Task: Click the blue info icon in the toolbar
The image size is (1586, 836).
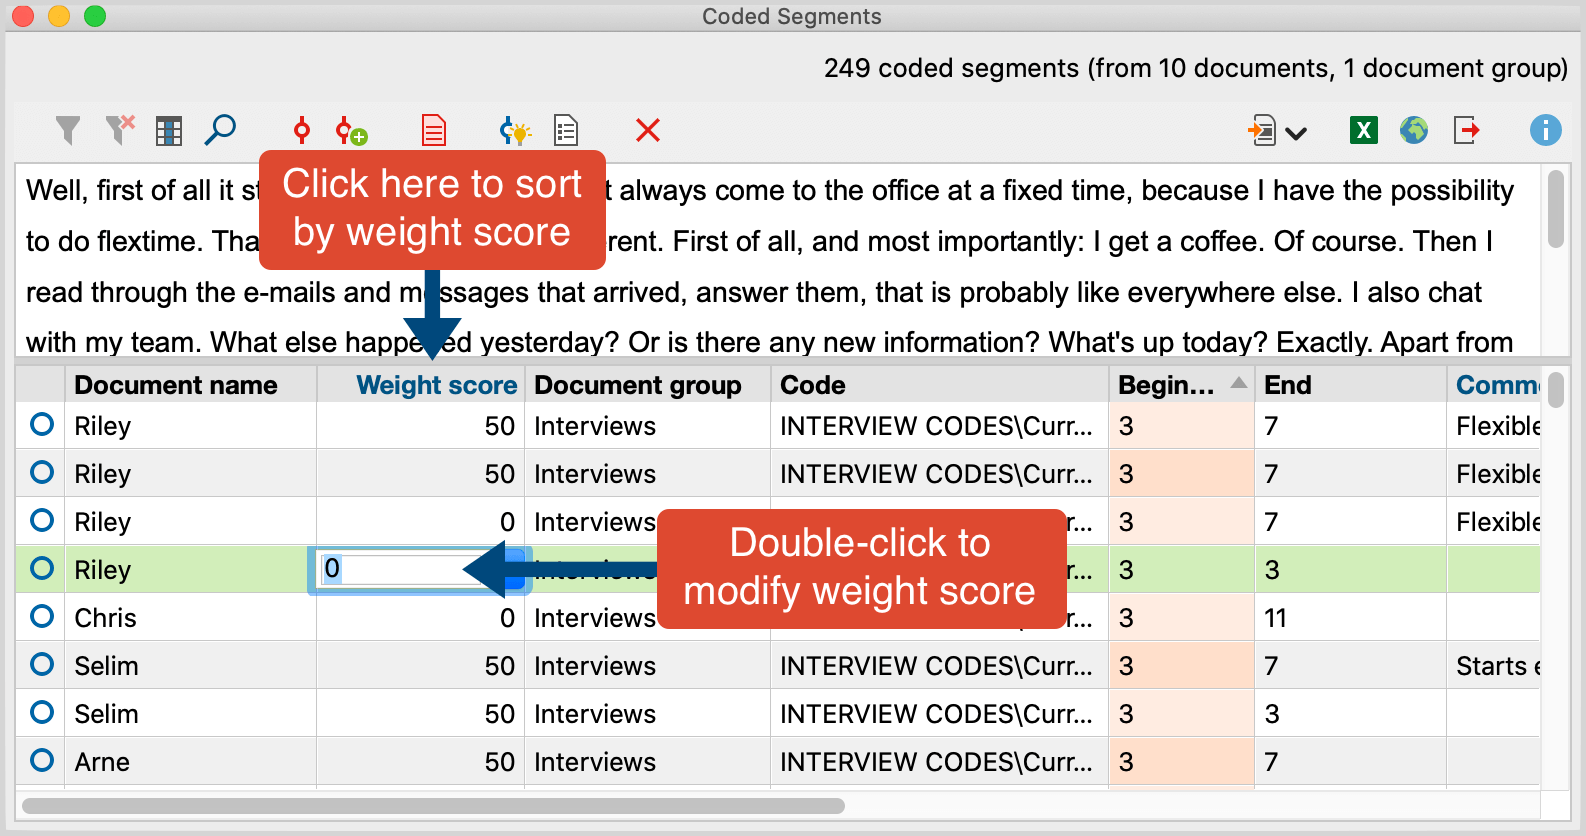Action: [1545, 130]
